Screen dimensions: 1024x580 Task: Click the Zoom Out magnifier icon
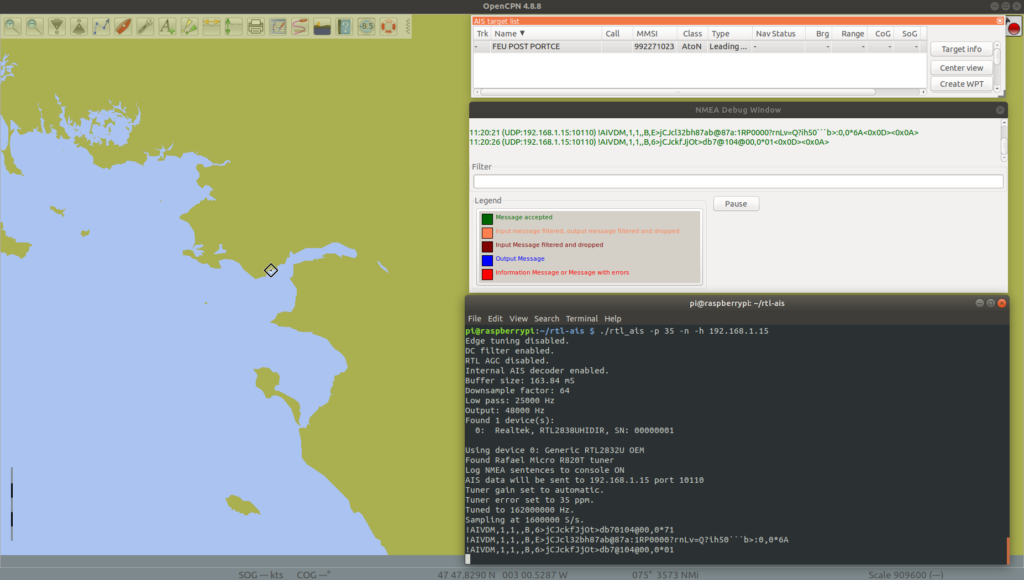(x=35, y=27)
